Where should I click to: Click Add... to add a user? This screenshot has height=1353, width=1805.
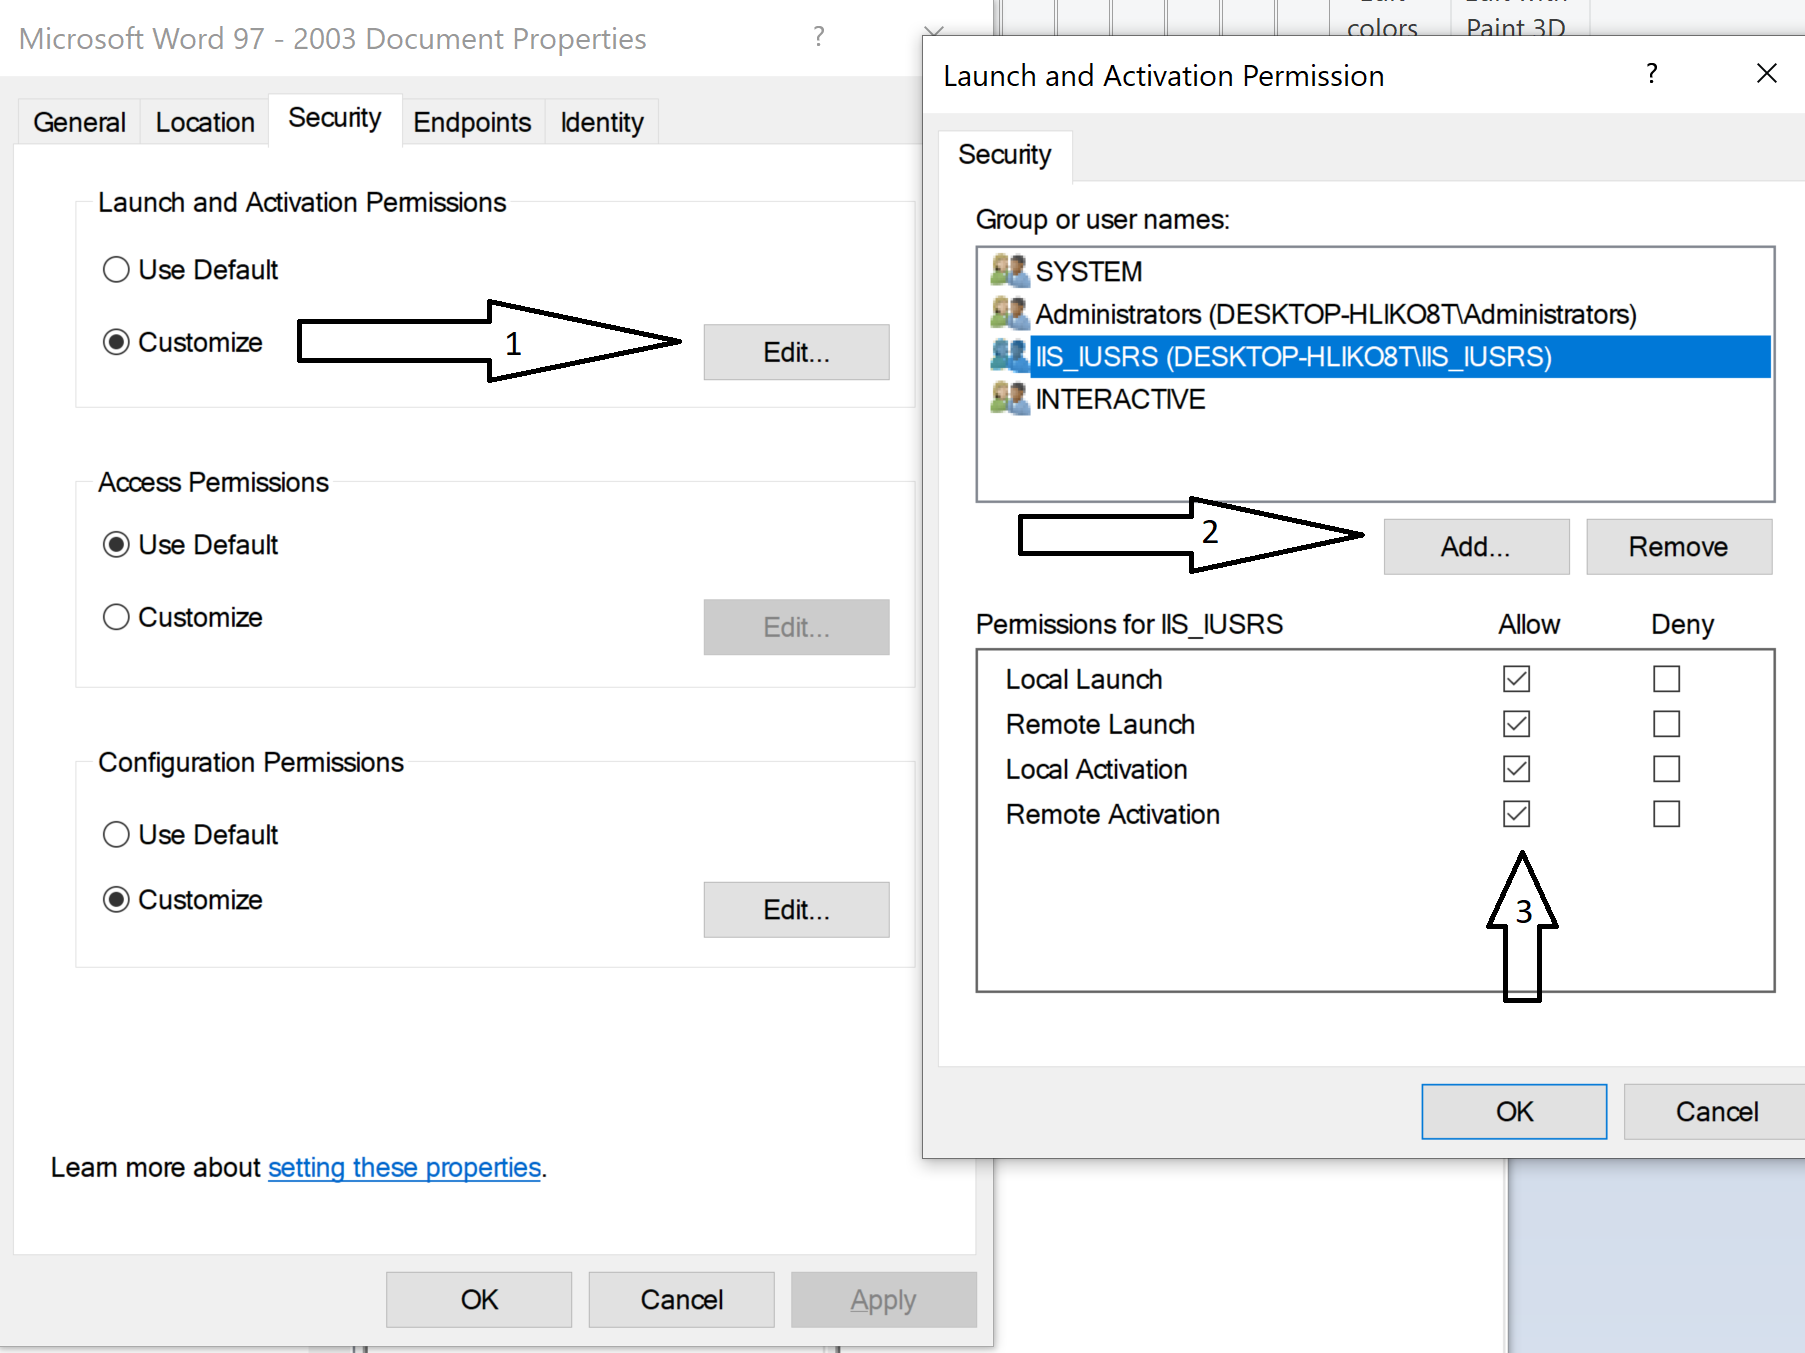coord(1475,547)
